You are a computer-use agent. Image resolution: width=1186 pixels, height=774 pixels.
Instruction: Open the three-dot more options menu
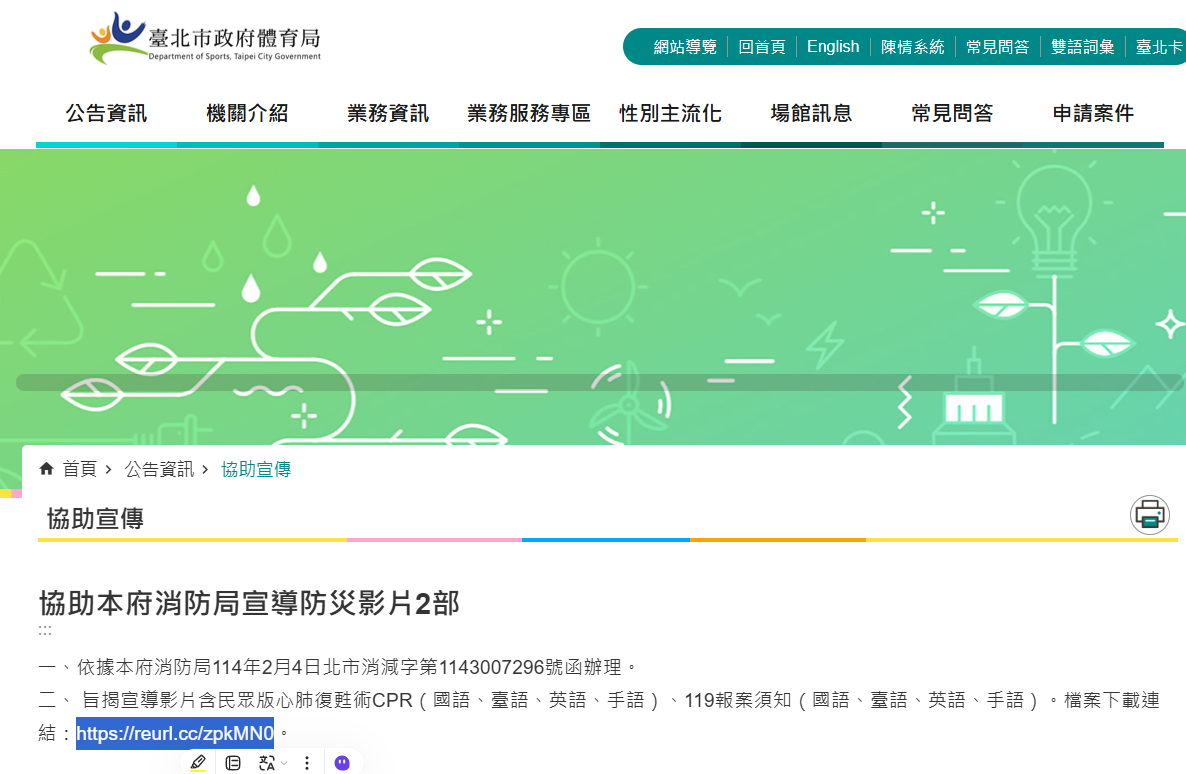(x=307, y=763)
